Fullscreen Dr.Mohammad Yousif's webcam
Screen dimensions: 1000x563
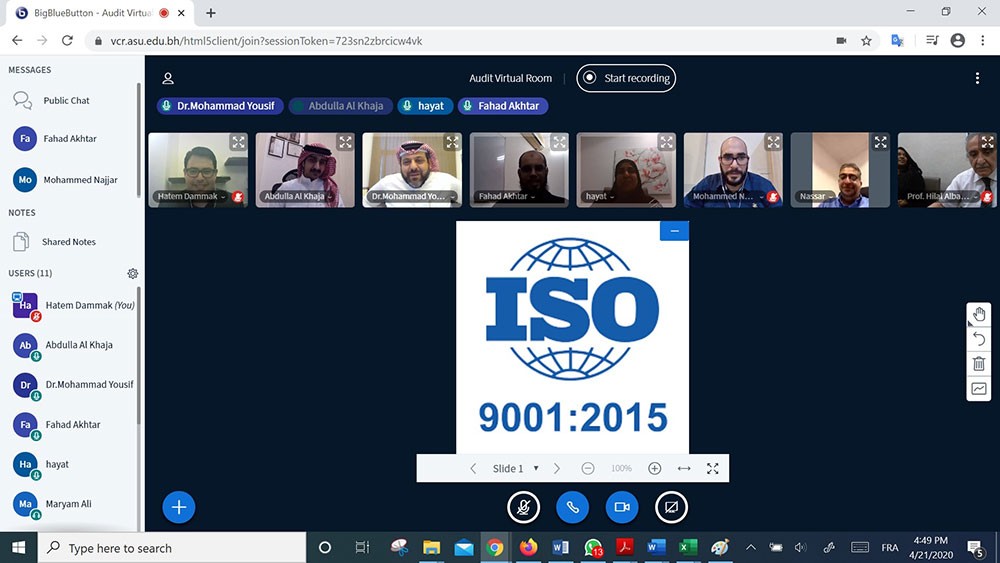click(452, 142)
